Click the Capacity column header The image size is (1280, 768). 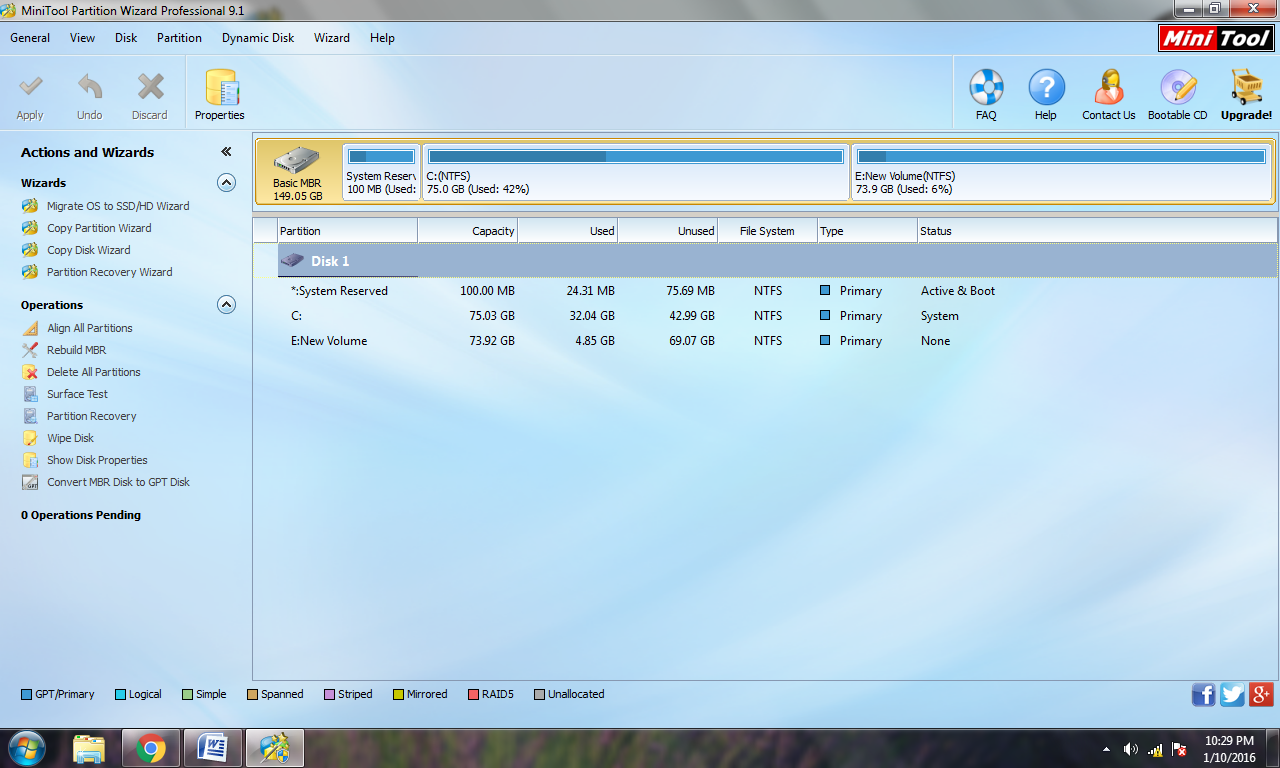[x=468, y=231]
